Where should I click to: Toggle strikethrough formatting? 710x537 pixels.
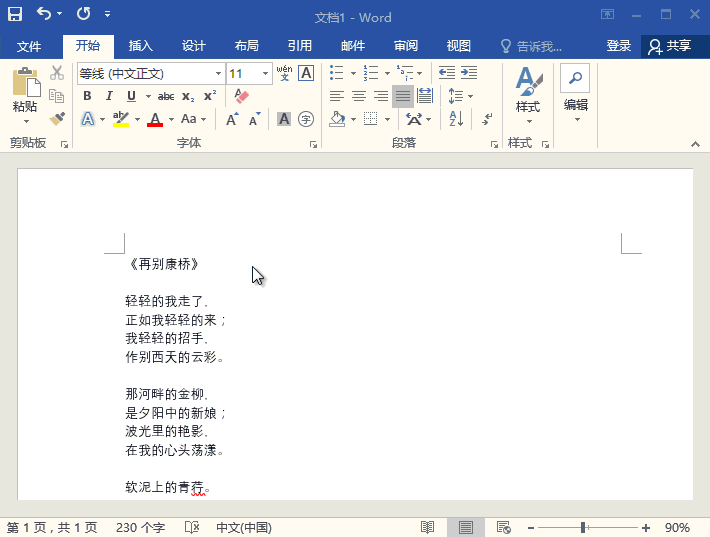click(166, 96)
